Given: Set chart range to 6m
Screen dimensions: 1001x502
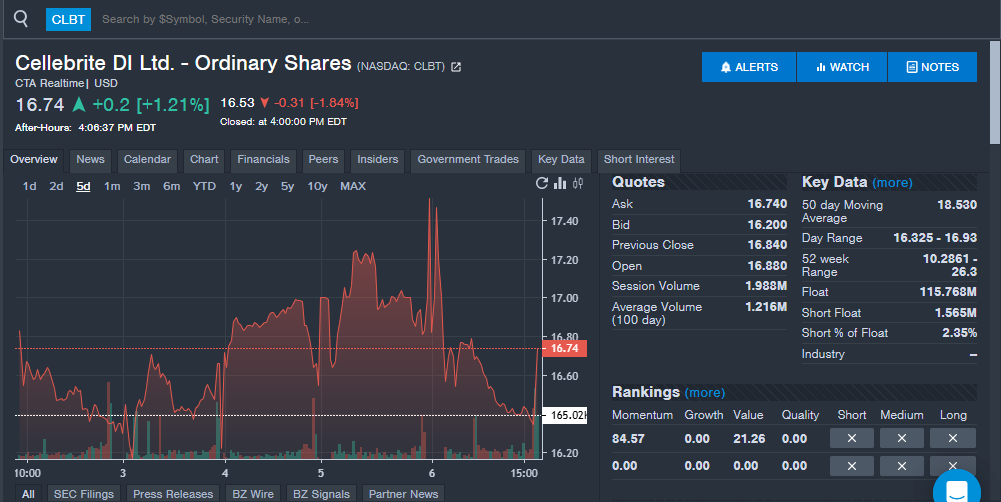Looking at the screenshot, I should coord(171,186).
